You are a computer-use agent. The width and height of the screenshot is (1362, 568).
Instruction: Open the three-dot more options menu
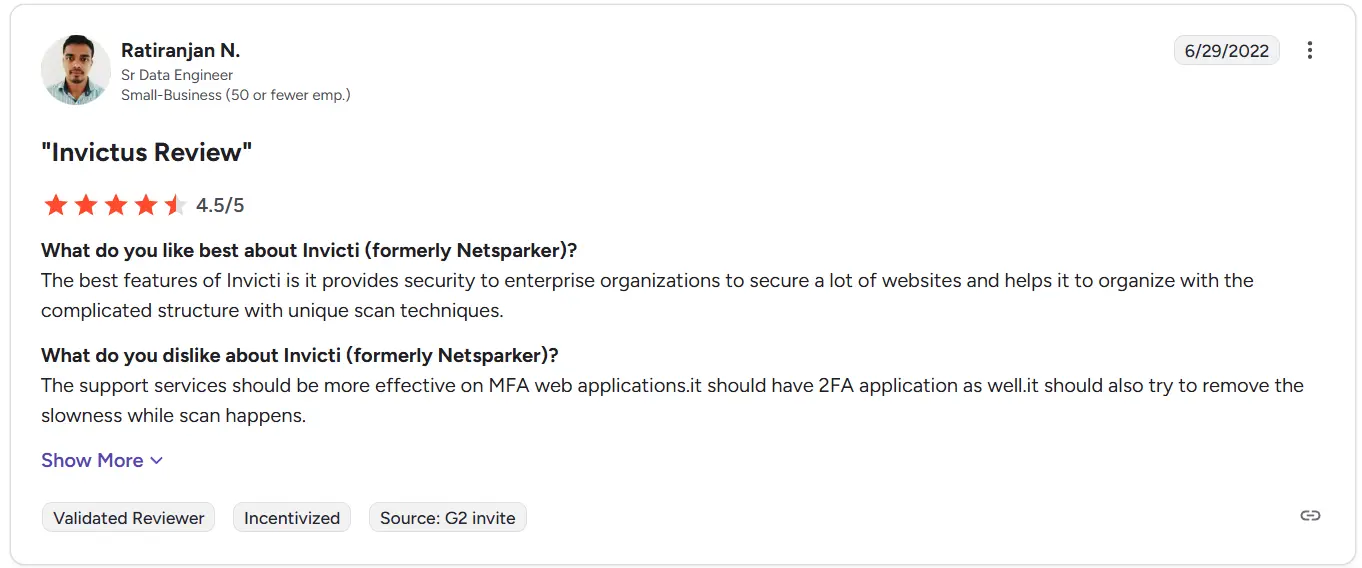[x=1309, y=50]
